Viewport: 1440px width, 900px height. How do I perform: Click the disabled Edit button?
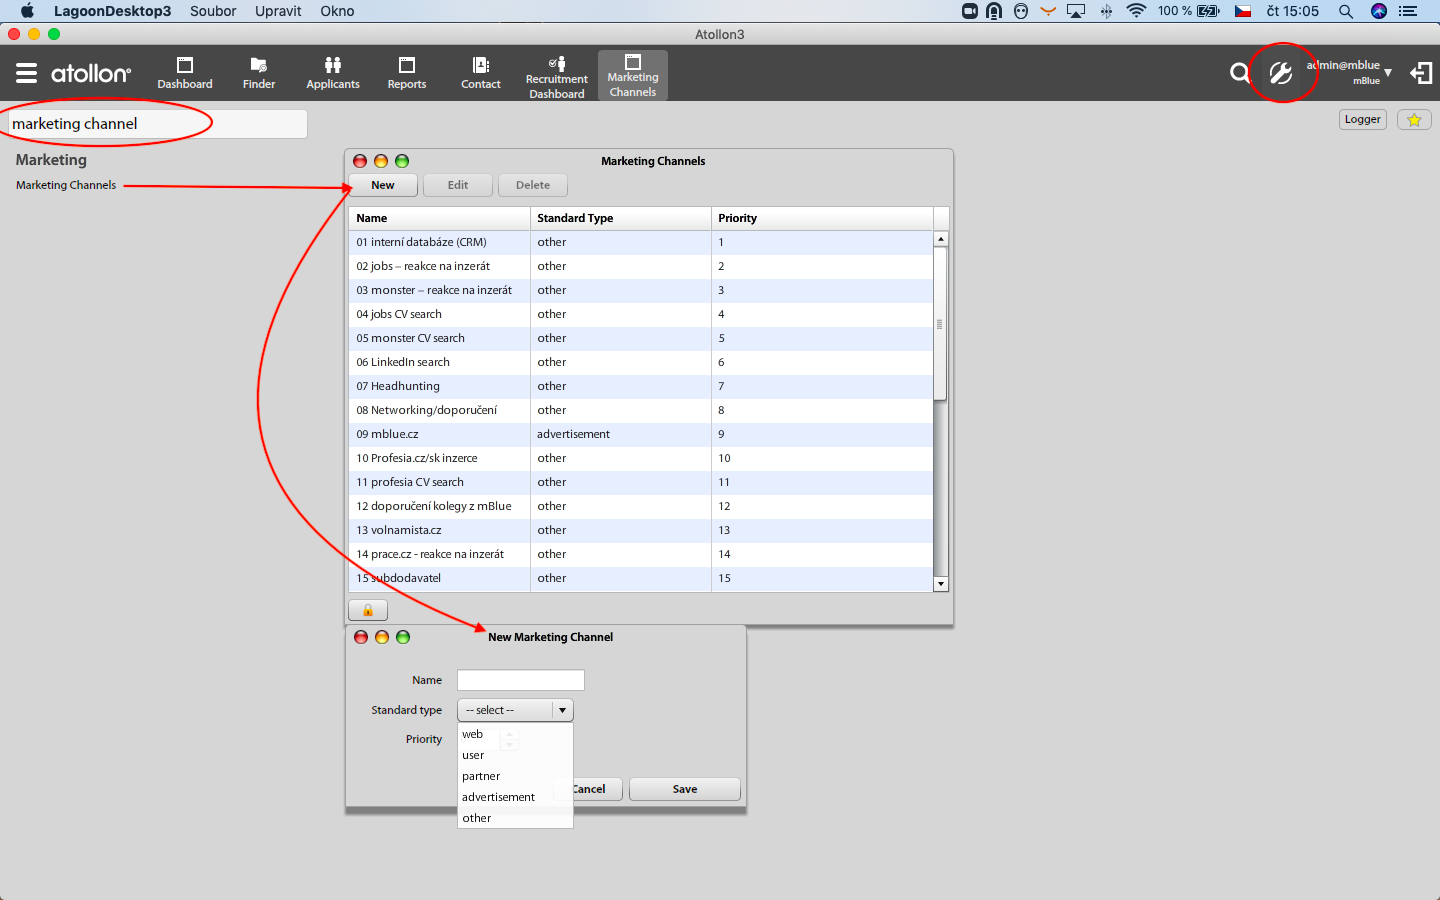(x=458, y=185)
